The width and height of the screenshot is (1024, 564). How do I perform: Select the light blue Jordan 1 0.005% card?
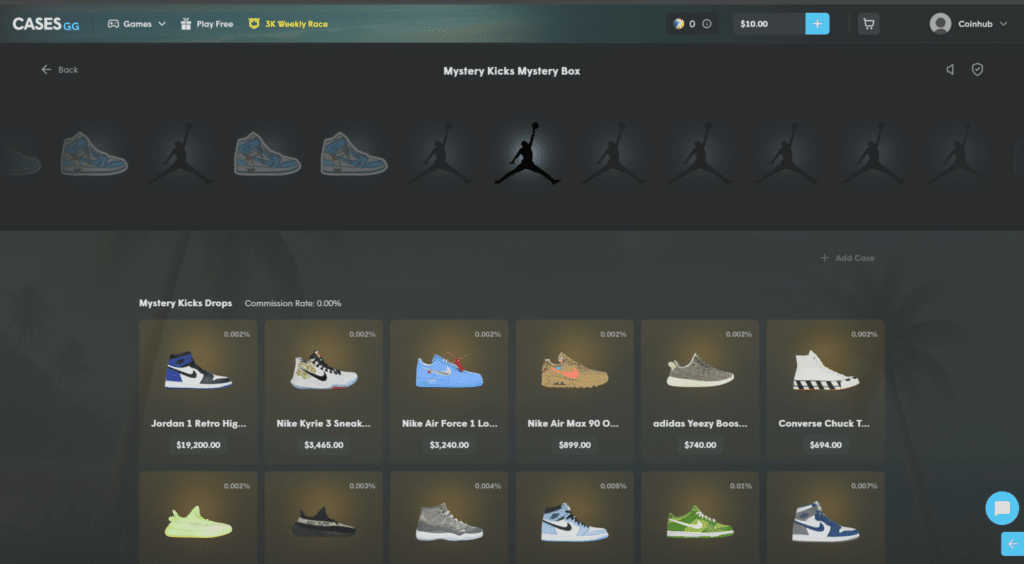click(x=574, y=518)
